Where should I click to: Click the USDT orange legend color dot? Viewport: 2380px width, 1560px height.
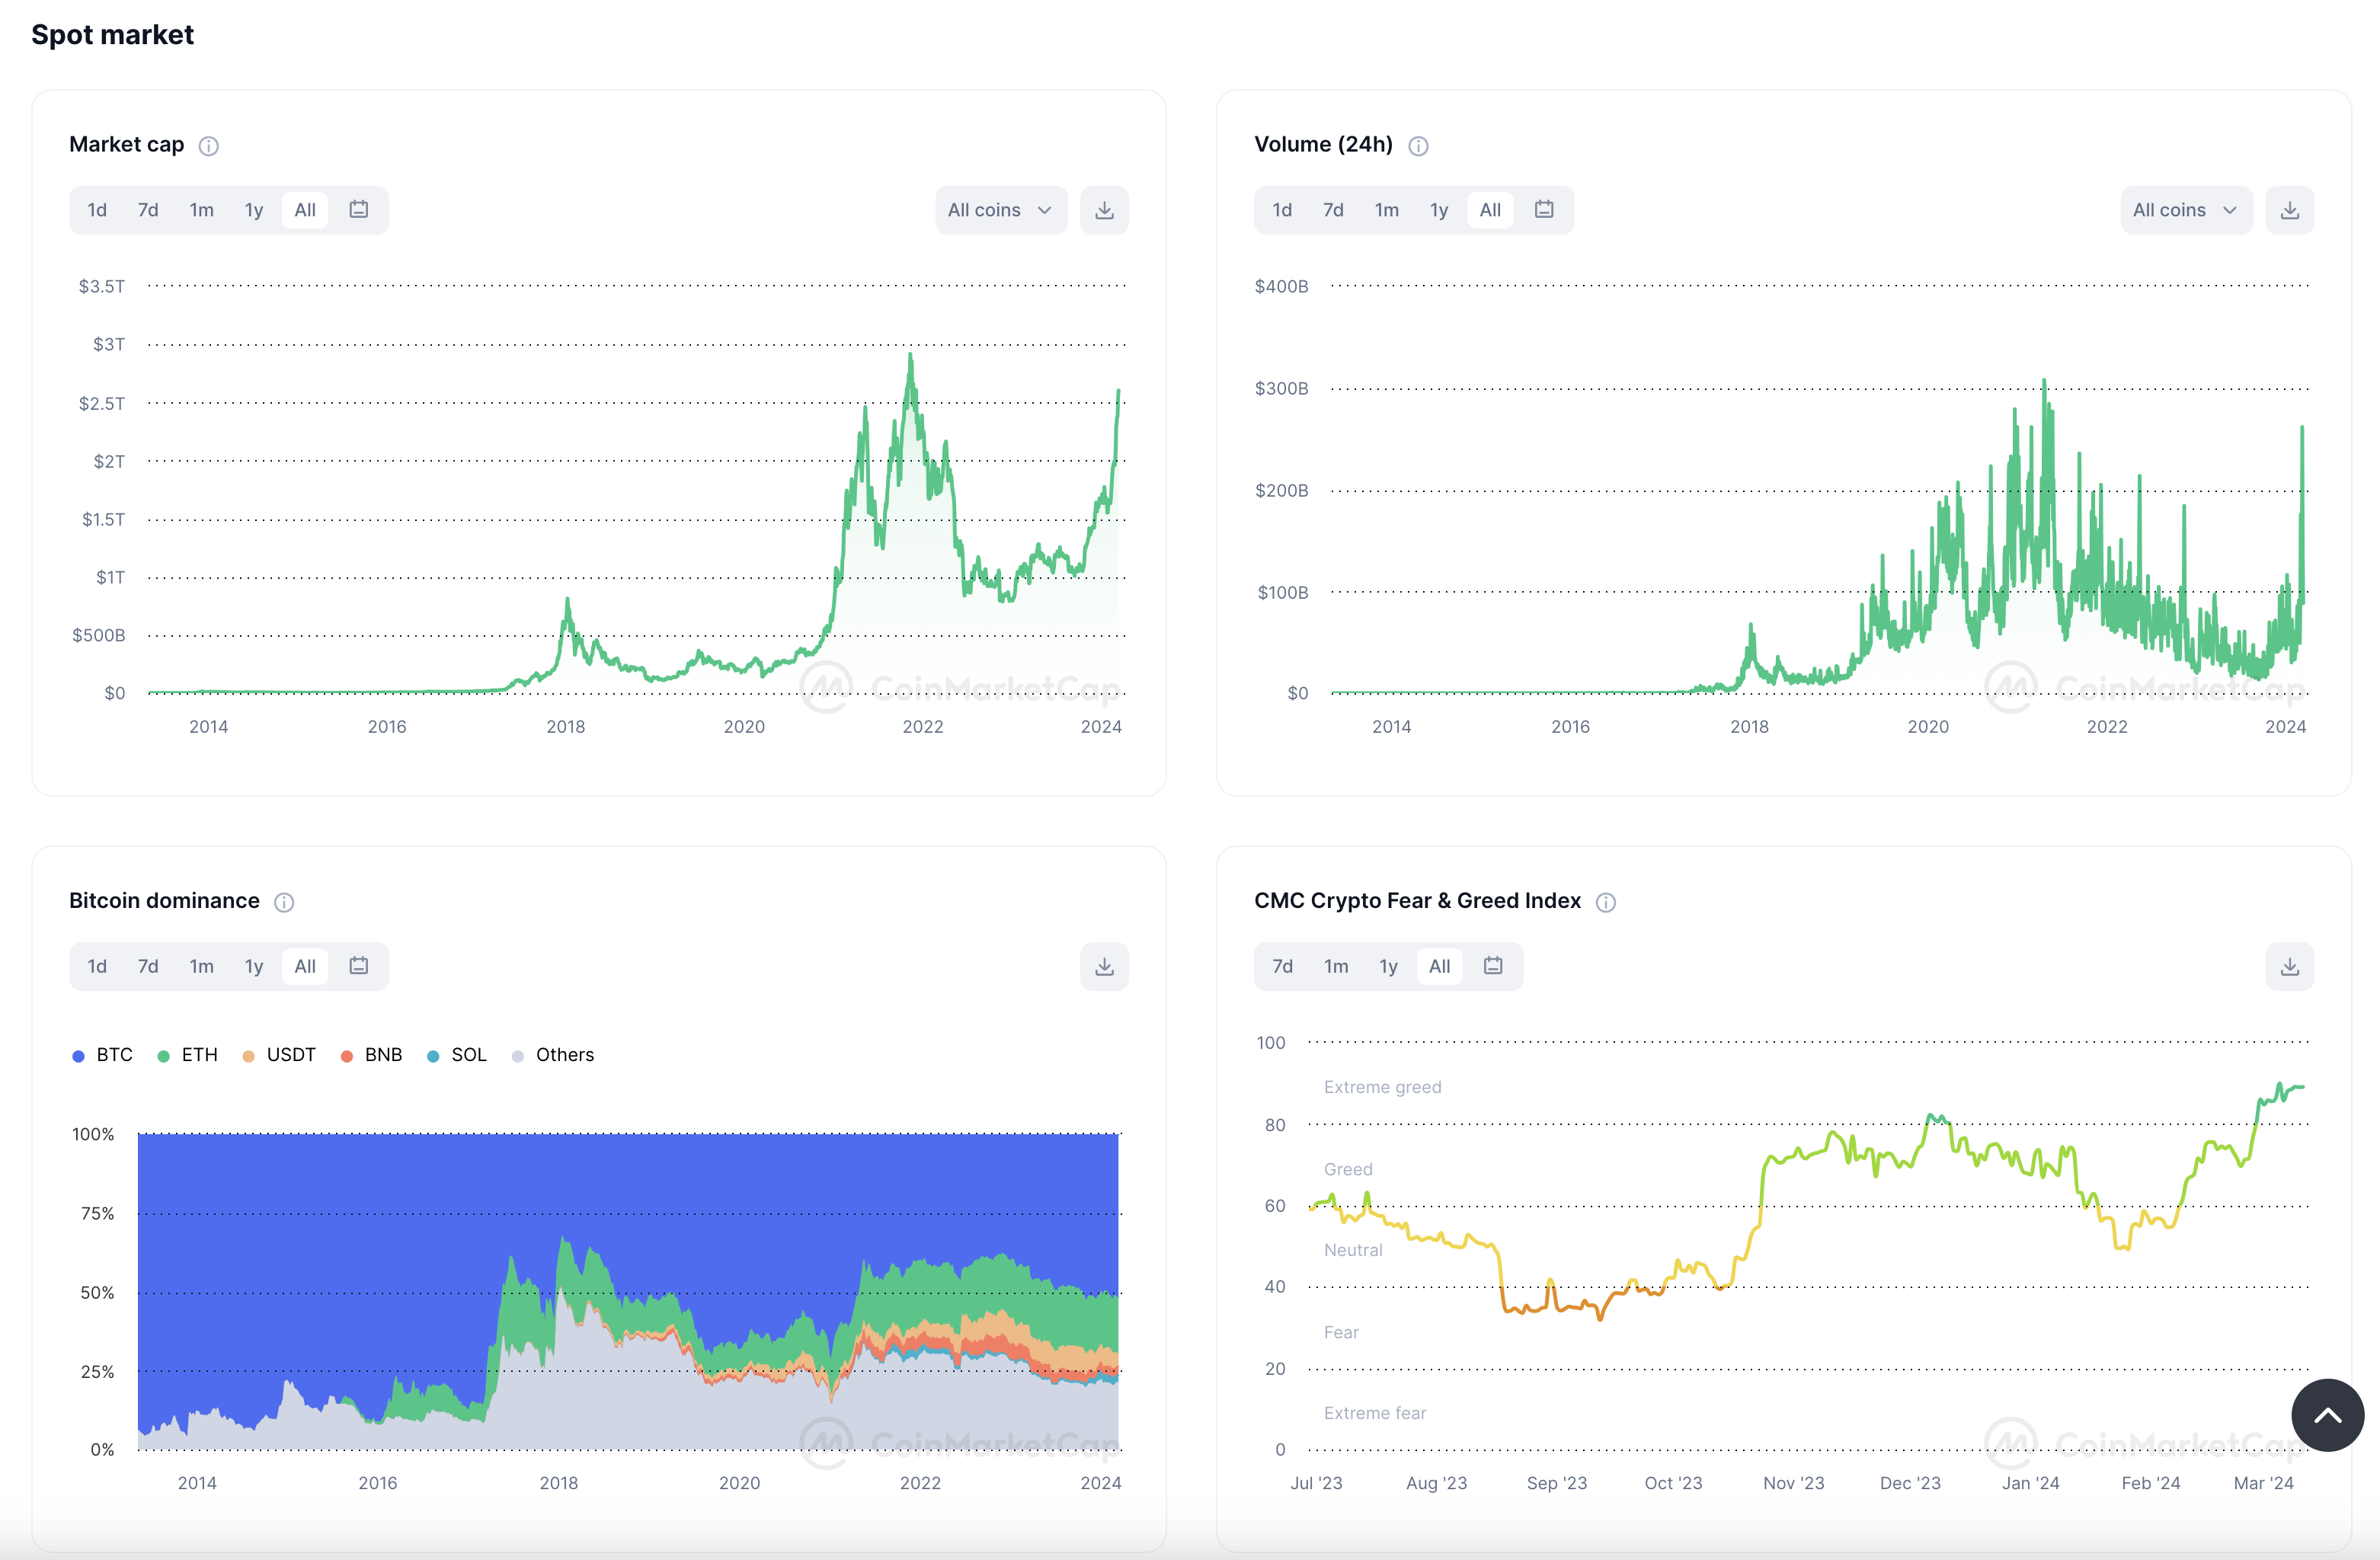pyautogui.click(x=248, y=1056)
